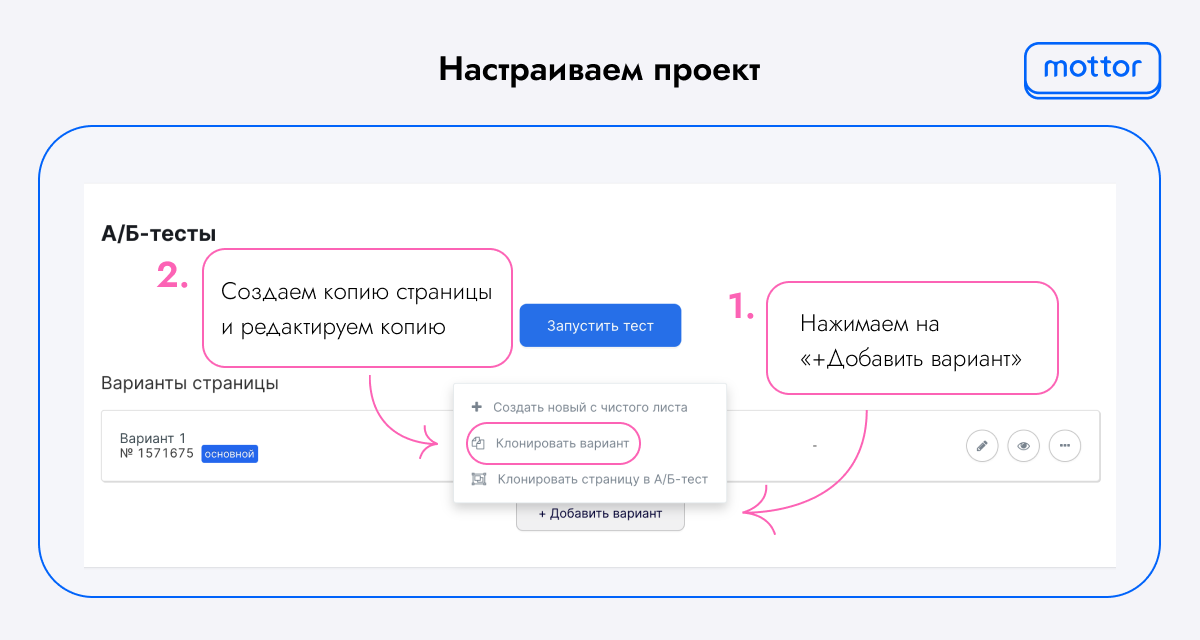Click the pencil edit icon for Вариант 1
Image resolution: width=1200 pixels, height=640 pixels.
(982, 445)
